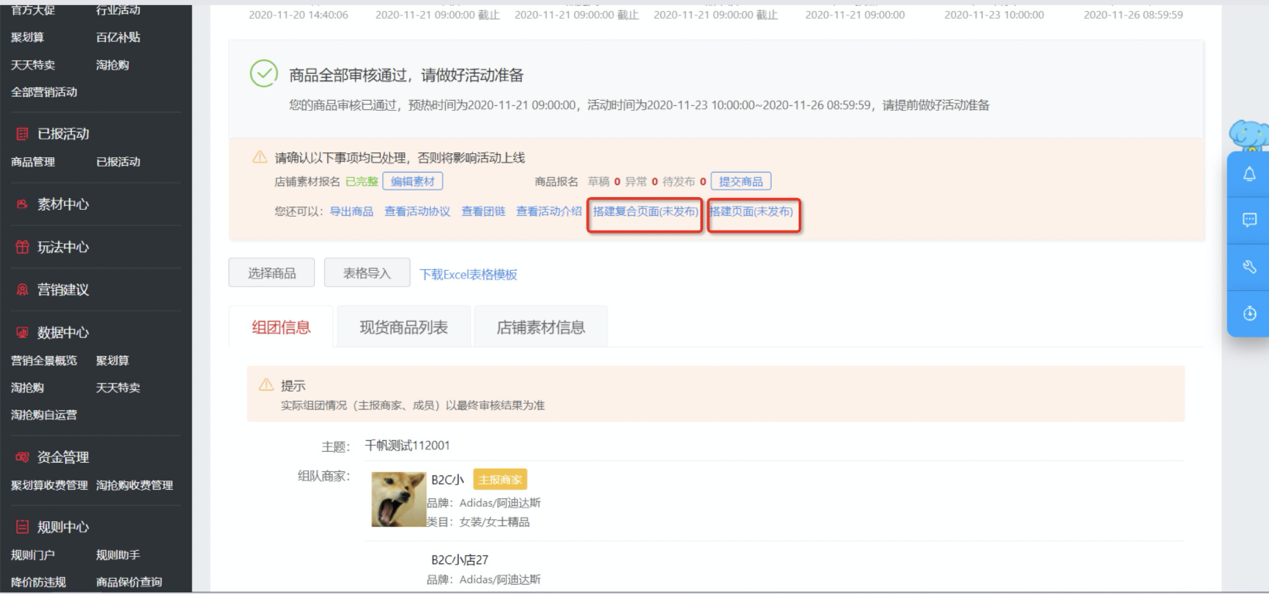Click the 提交商品 button
Screen dimensions: 1269x594
740,182
